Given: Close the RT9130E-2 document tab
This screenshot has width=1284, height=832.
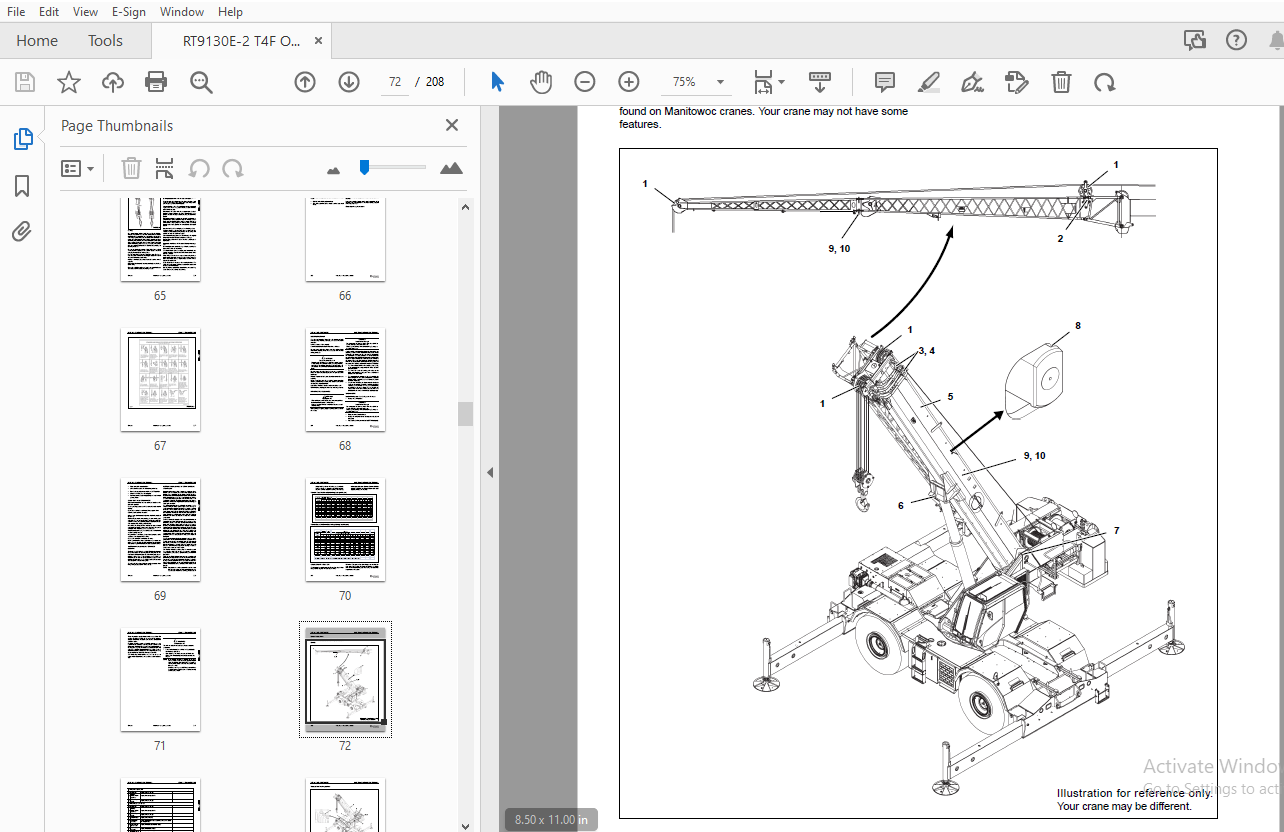Looking at the screenshot, I should (x=319, y=40).
